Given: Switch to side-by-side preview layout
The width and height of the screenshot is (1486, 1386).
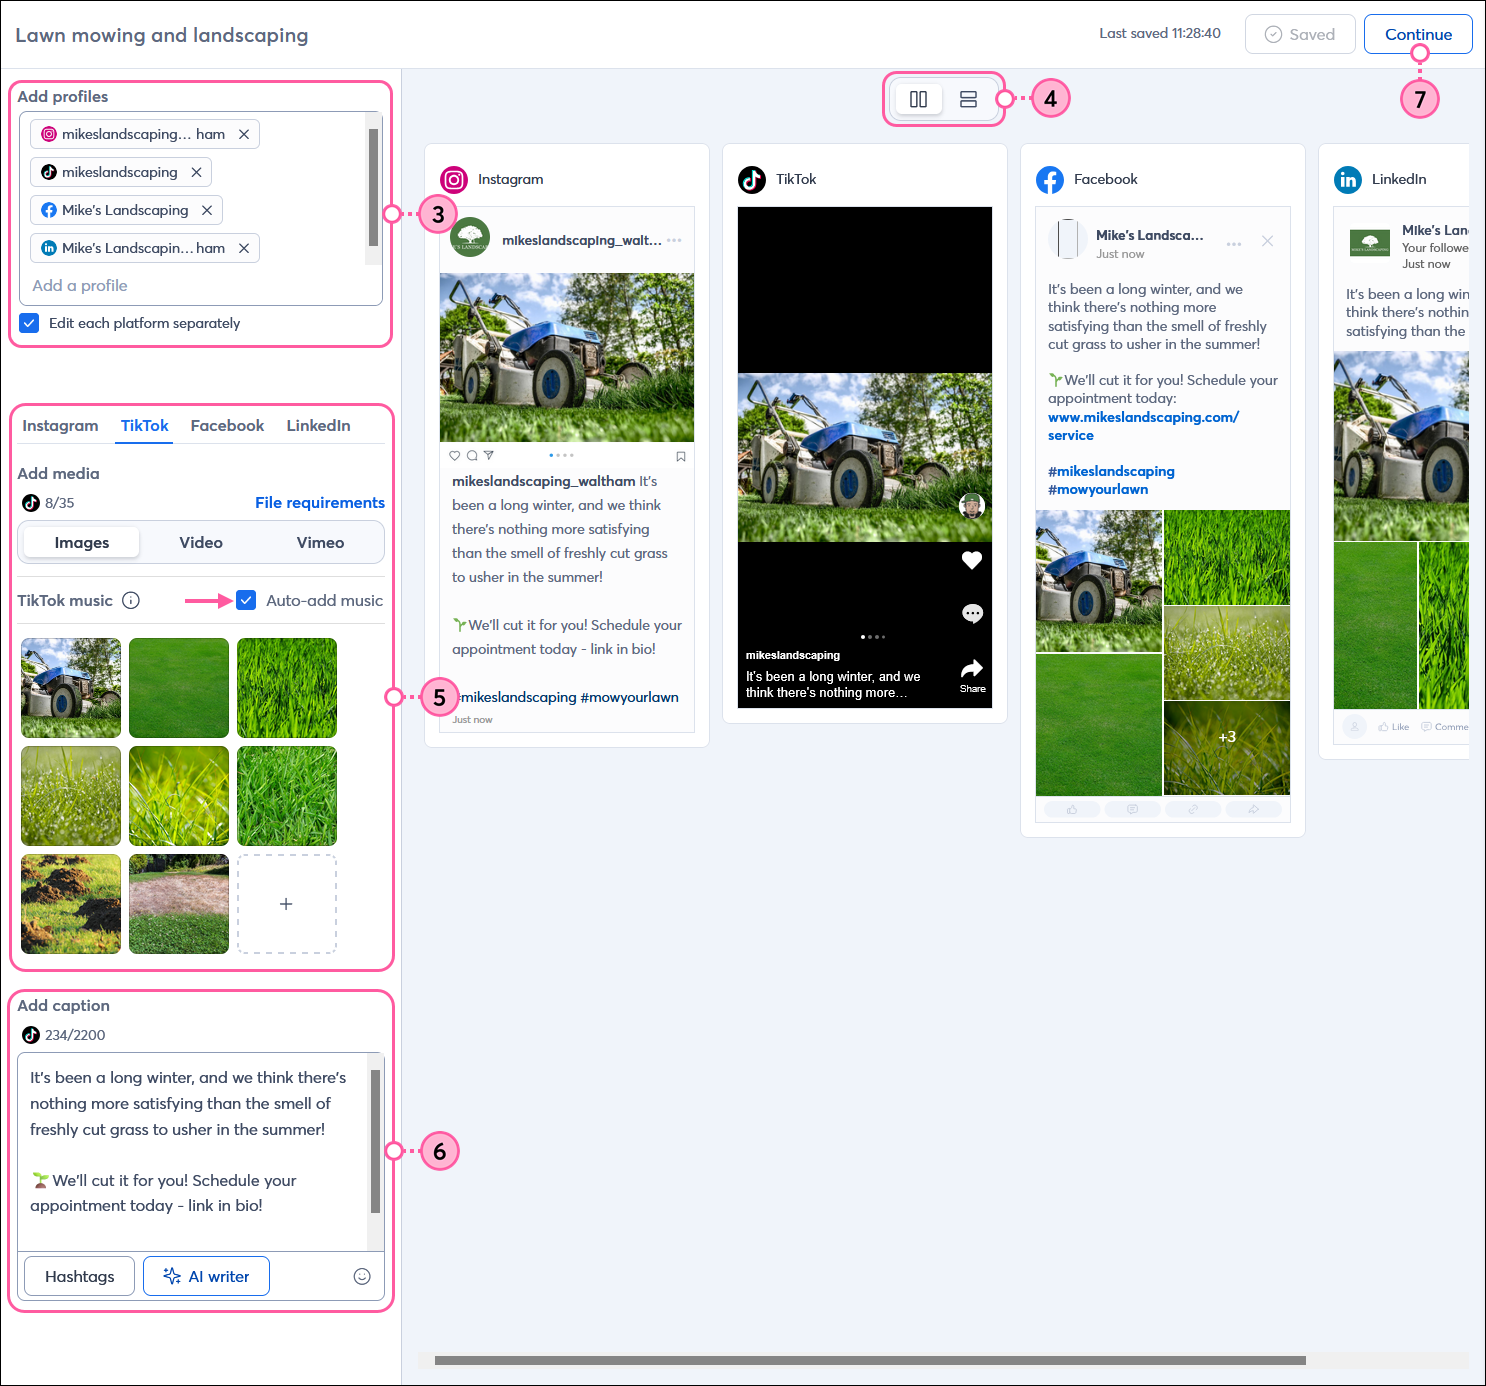Looking at the screenshot, I should point(918,98).
